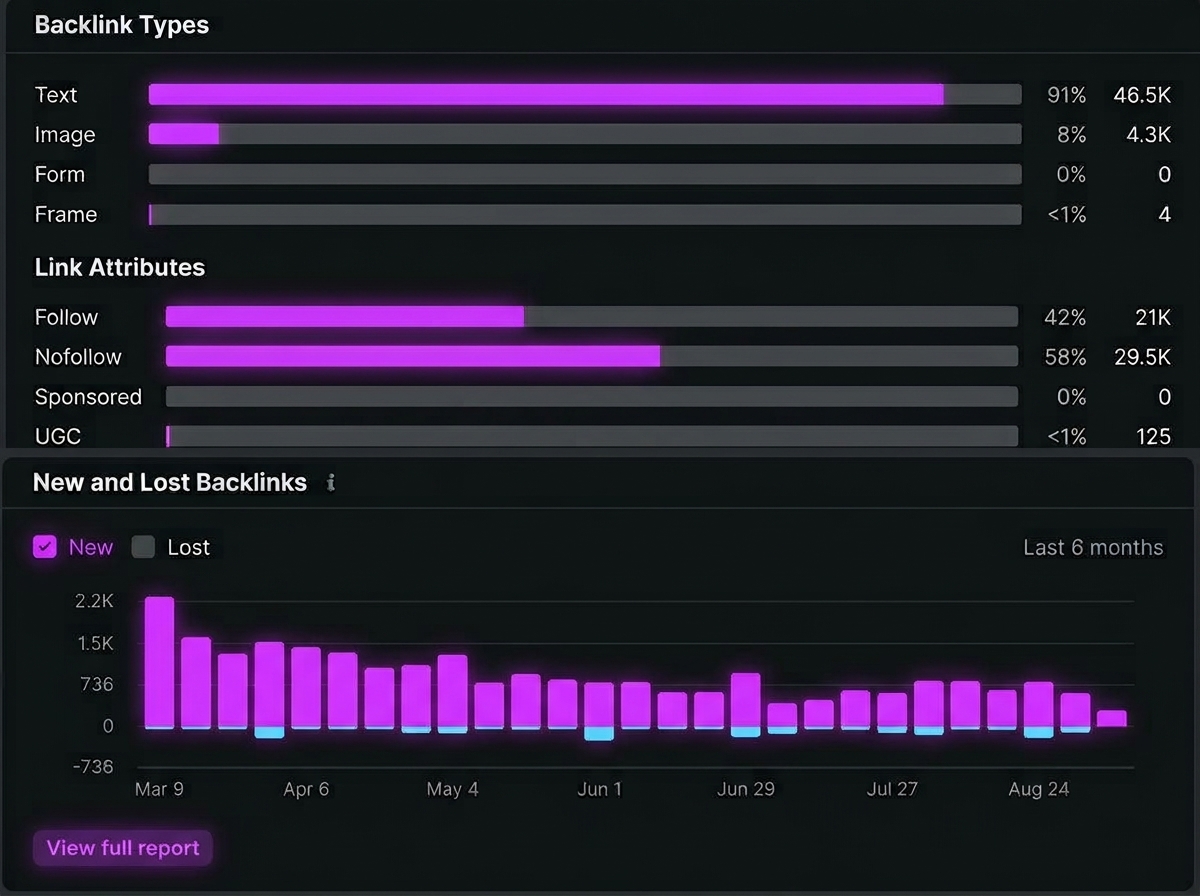Click the View full report button

(x=123, y=848)
